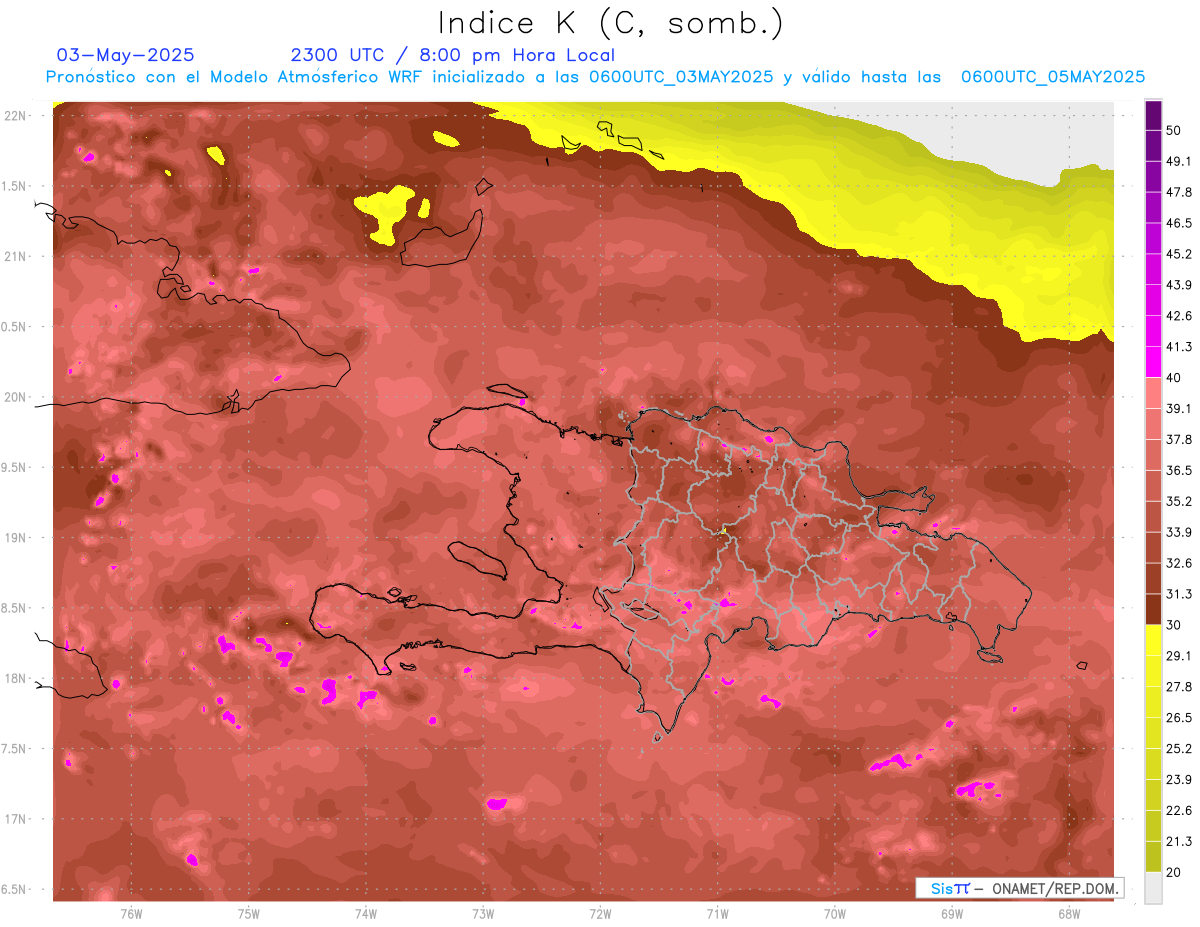Click the "19N" latitude axis label
The width and height of the screenshot is (1200, 927).
pyautogui.click(x=16, y=538)
